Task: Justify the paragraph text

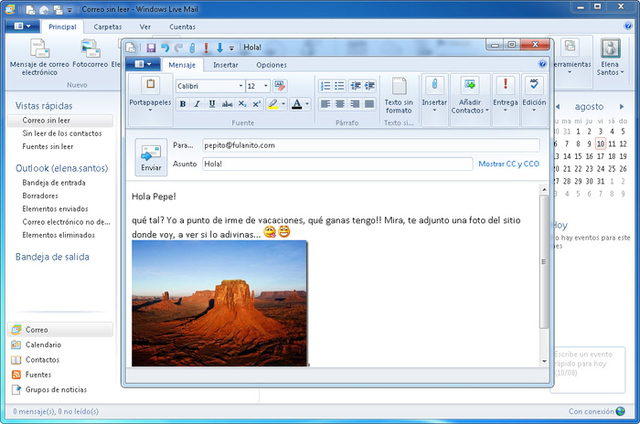Action: pos(369,104)
